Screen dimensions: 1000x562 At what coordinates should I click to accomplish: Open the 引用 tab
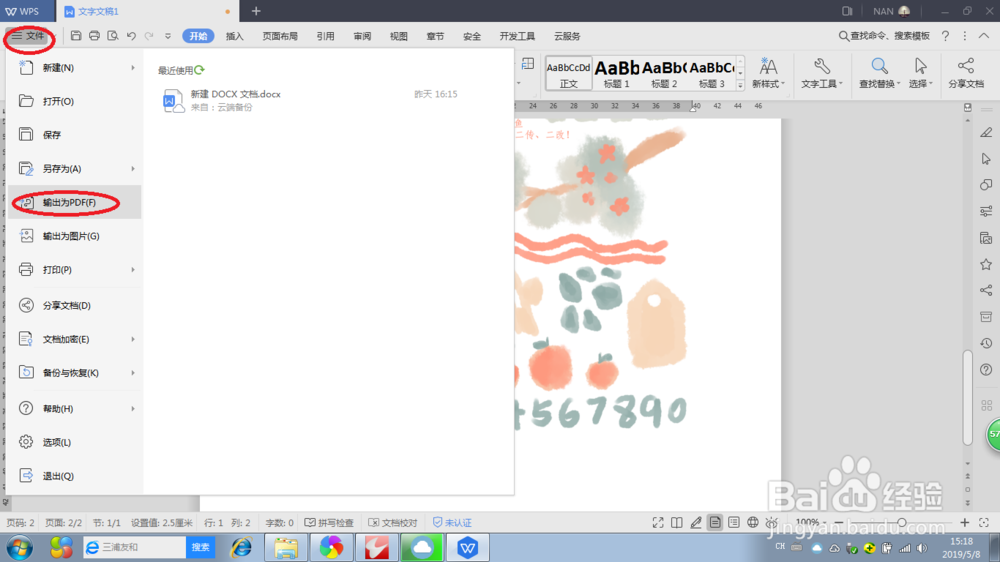pyautogui.click(x=325, y=36)
